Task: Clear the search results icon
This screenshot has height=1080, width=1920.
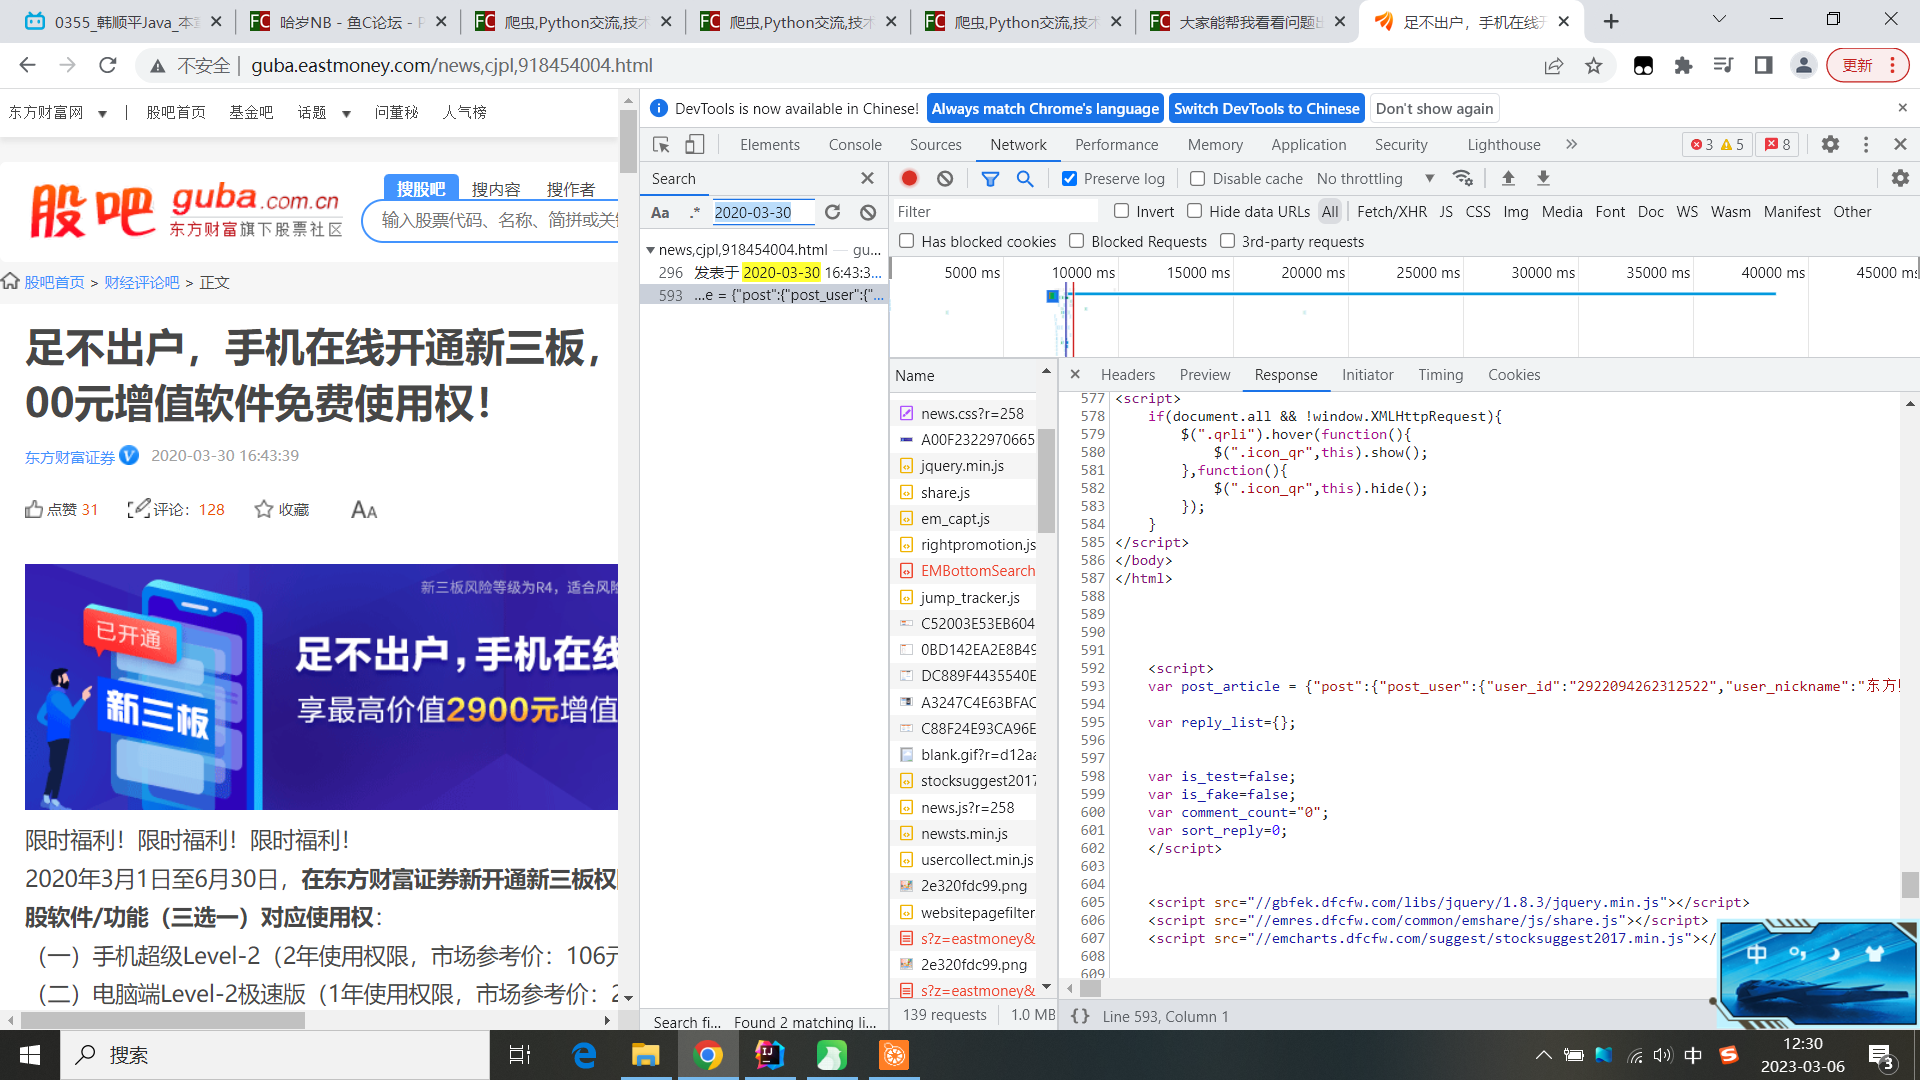Action: click(868, 212)
